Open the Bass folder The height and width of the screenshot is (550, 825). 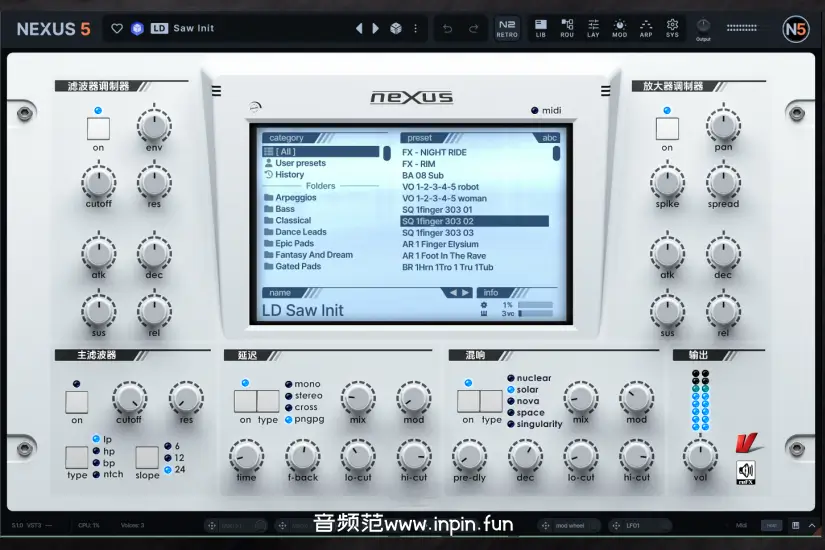(279, 209)
